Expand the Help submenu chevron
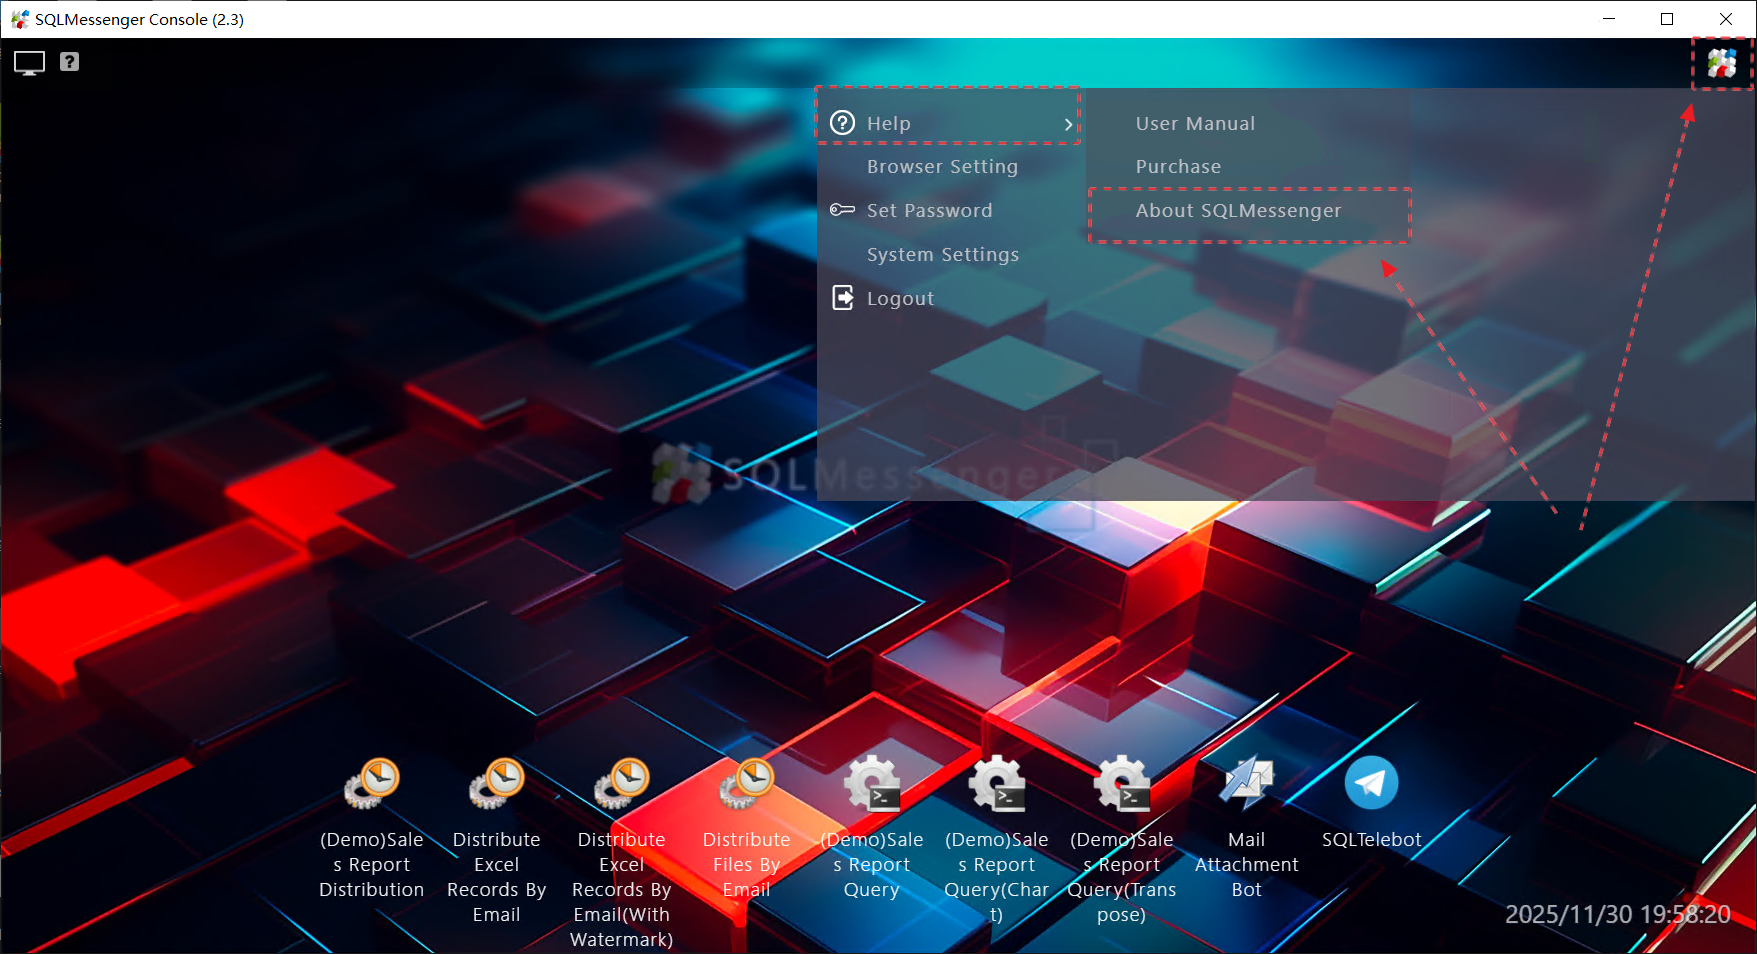The width and height of the screenshot is (1757, 954). point(1068,124)
